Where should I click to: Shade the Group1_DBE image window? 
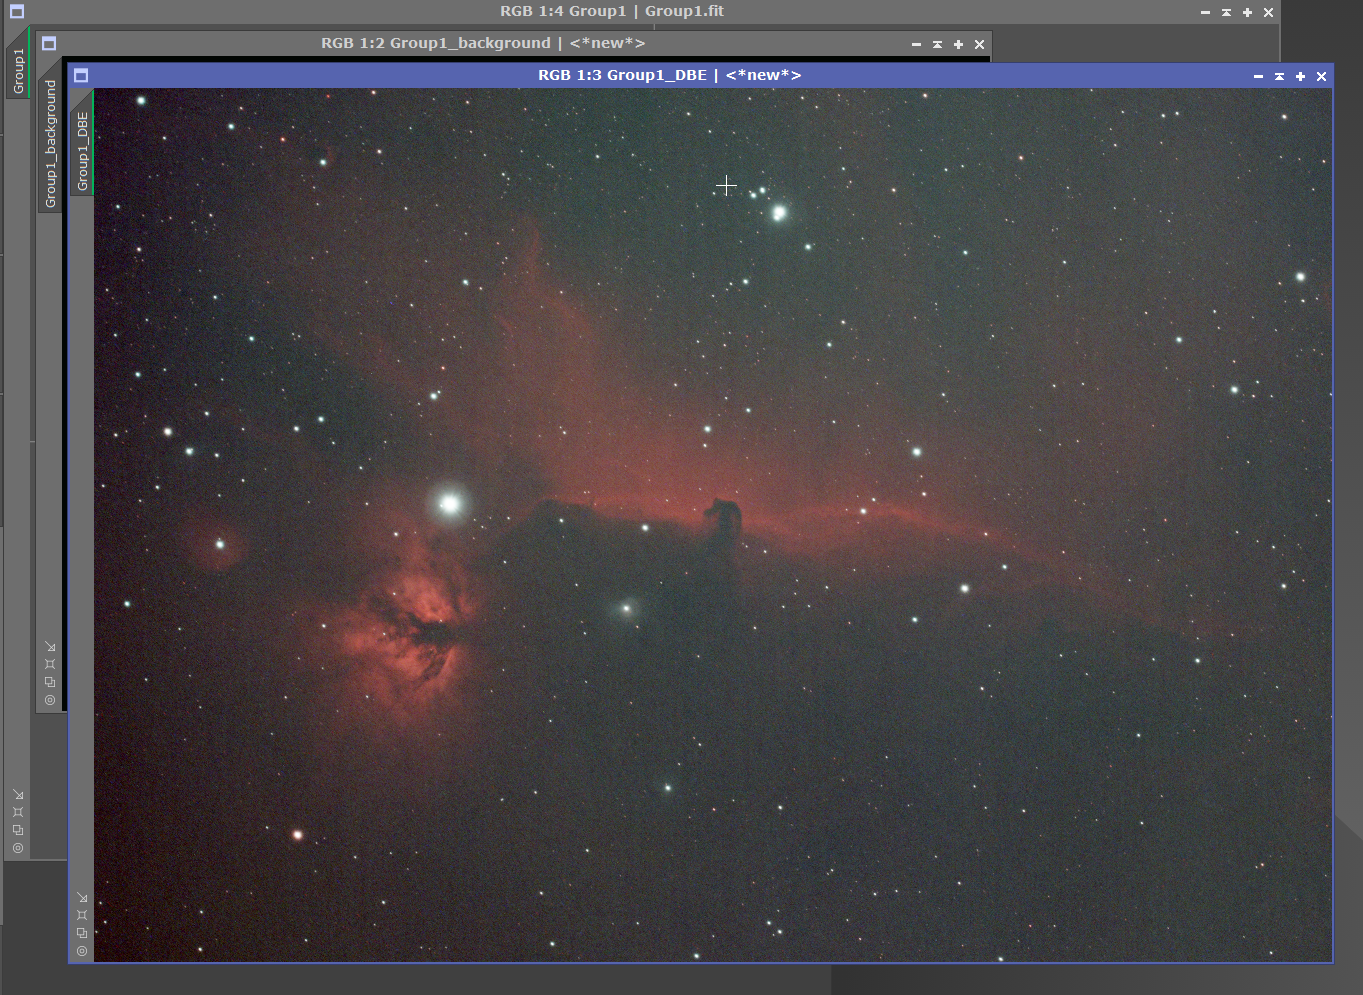tap(1279, 76)
